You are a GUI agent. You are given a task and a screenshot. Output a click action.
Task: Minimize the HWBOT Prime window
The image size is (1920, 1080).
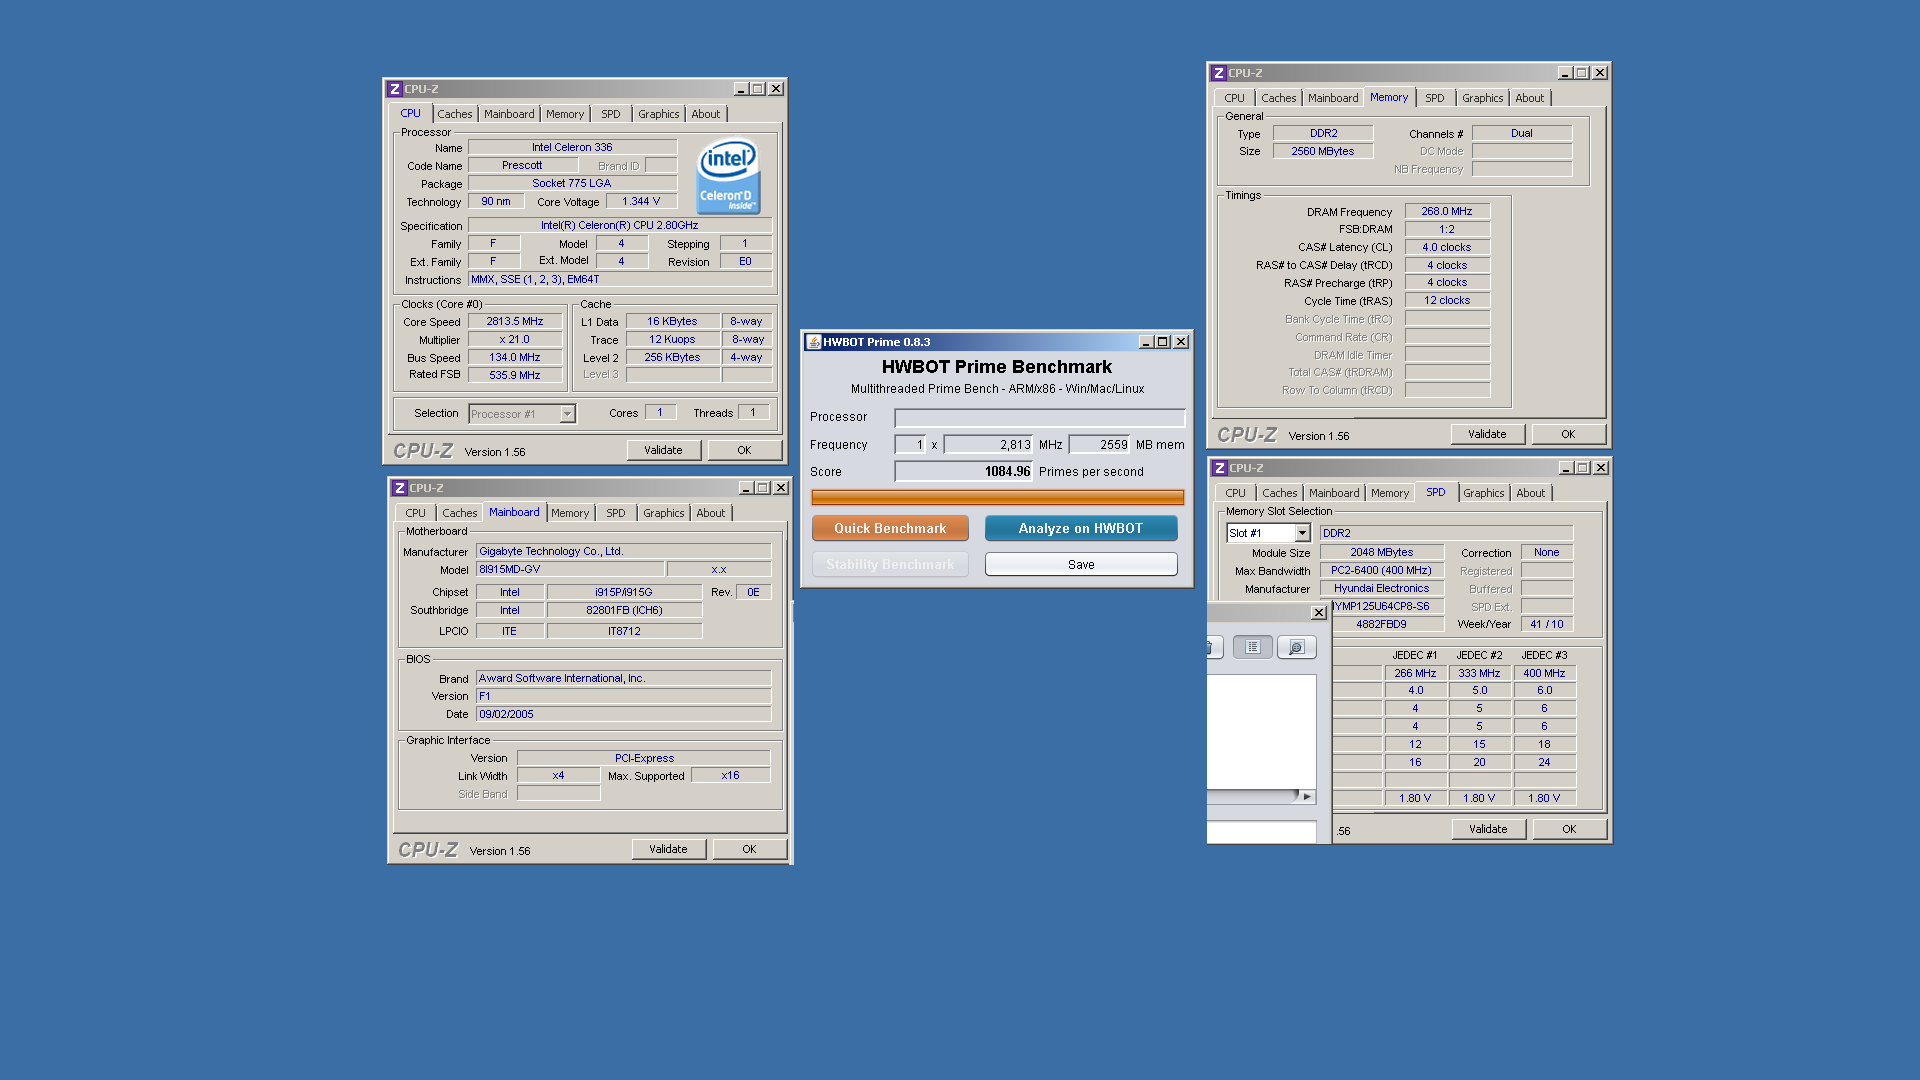point(1146,342)
